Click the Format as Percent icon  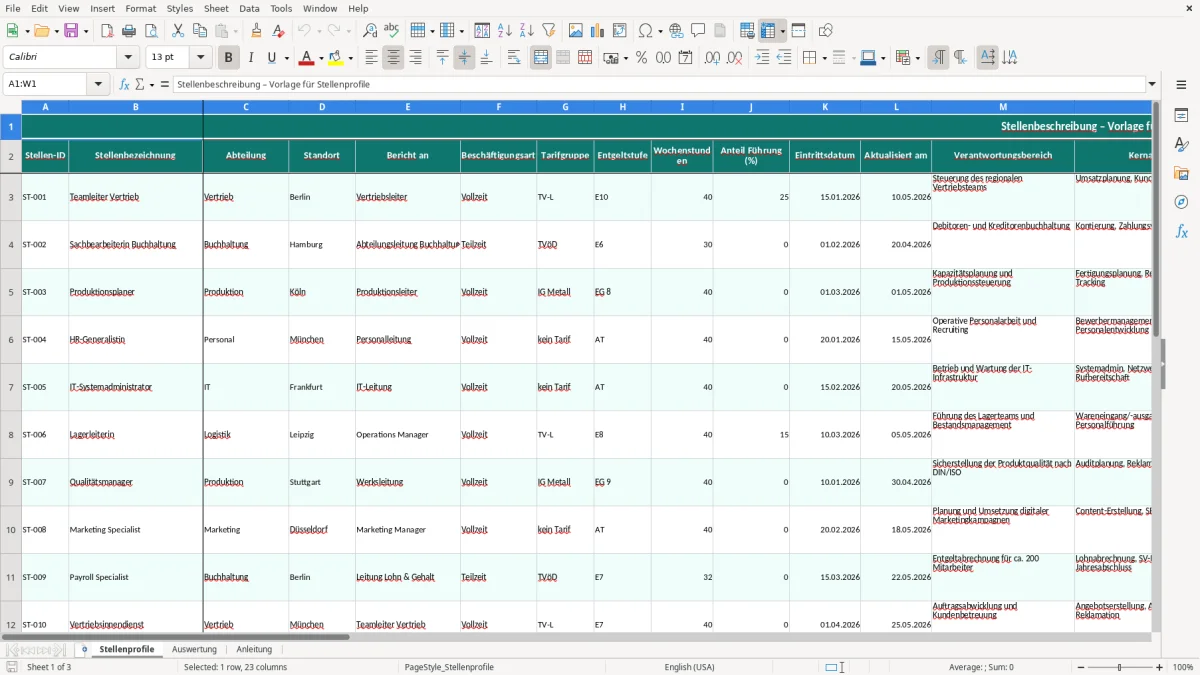pos(641,58)
